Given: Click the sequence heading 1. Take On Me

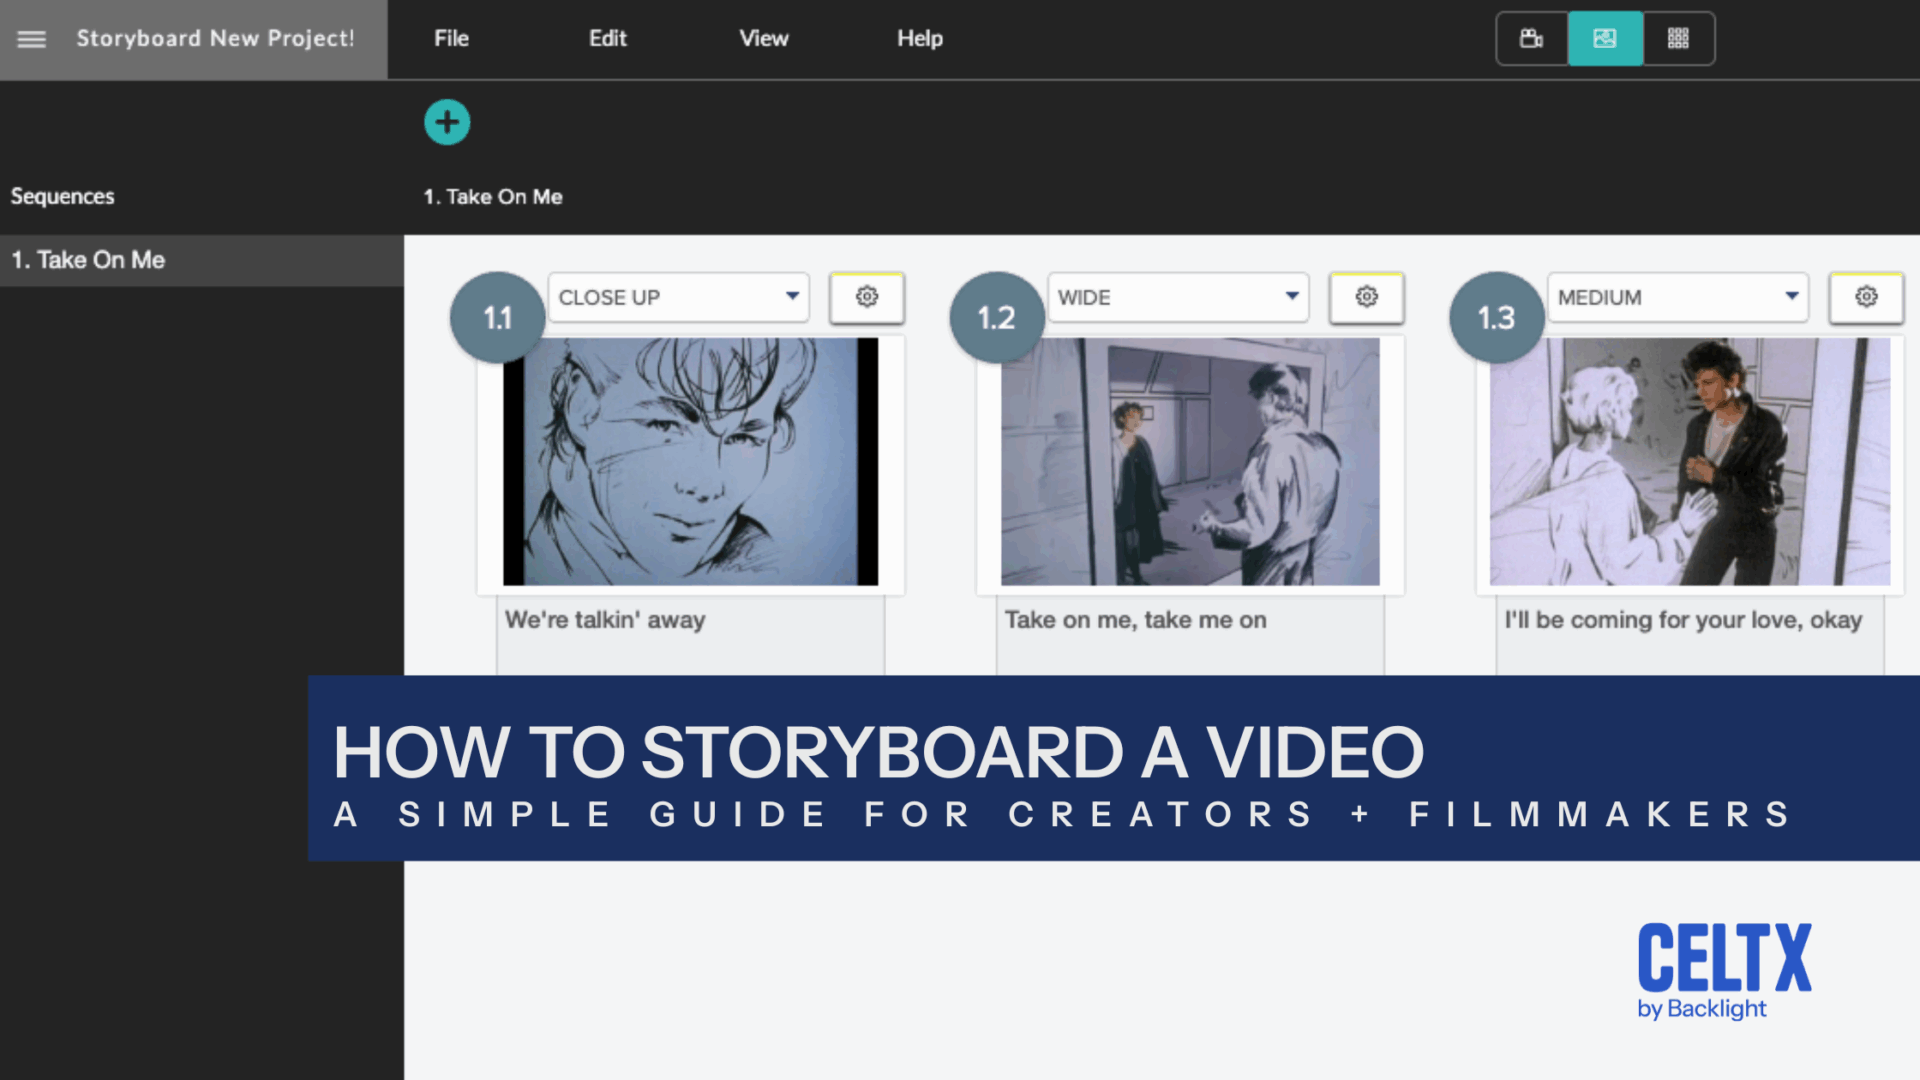Looking at the screenshot, I should 493,196.
